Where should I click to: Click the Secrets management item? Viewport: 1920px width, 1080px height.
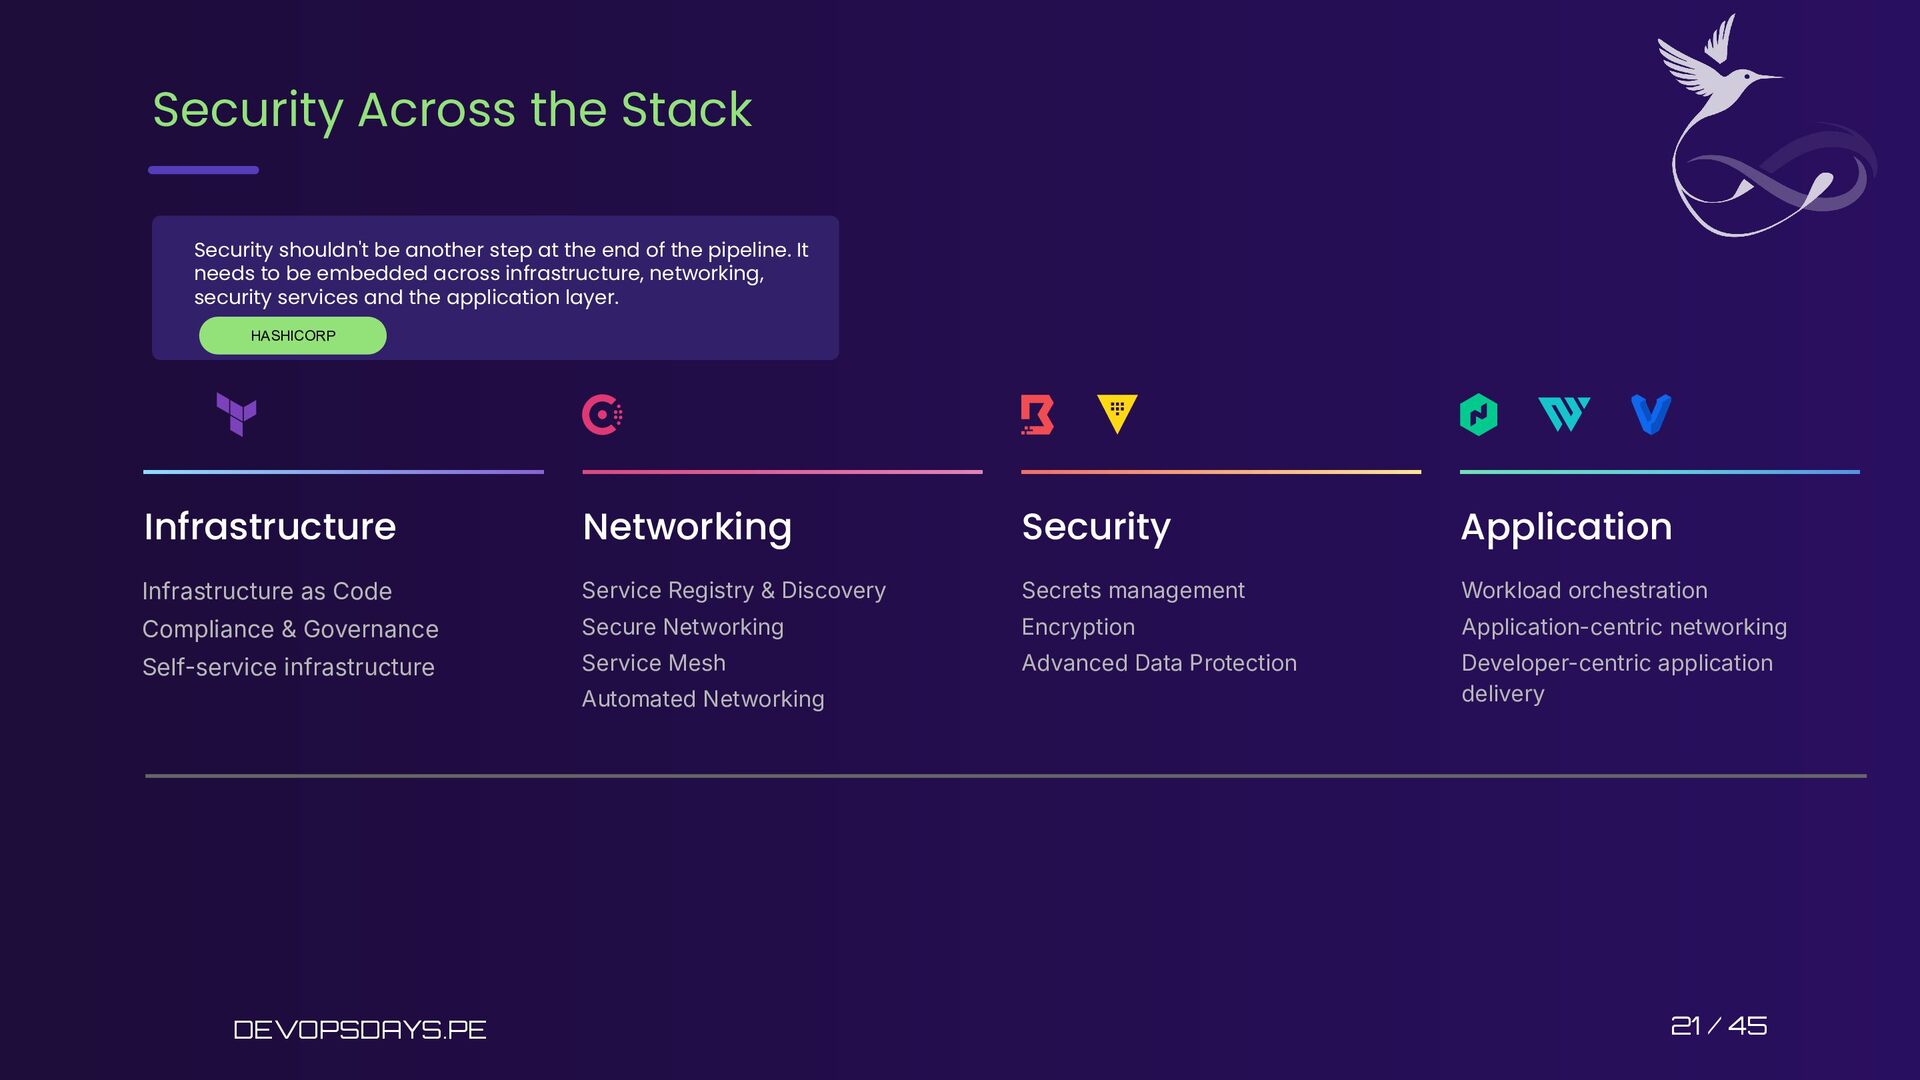[1133, 591]
